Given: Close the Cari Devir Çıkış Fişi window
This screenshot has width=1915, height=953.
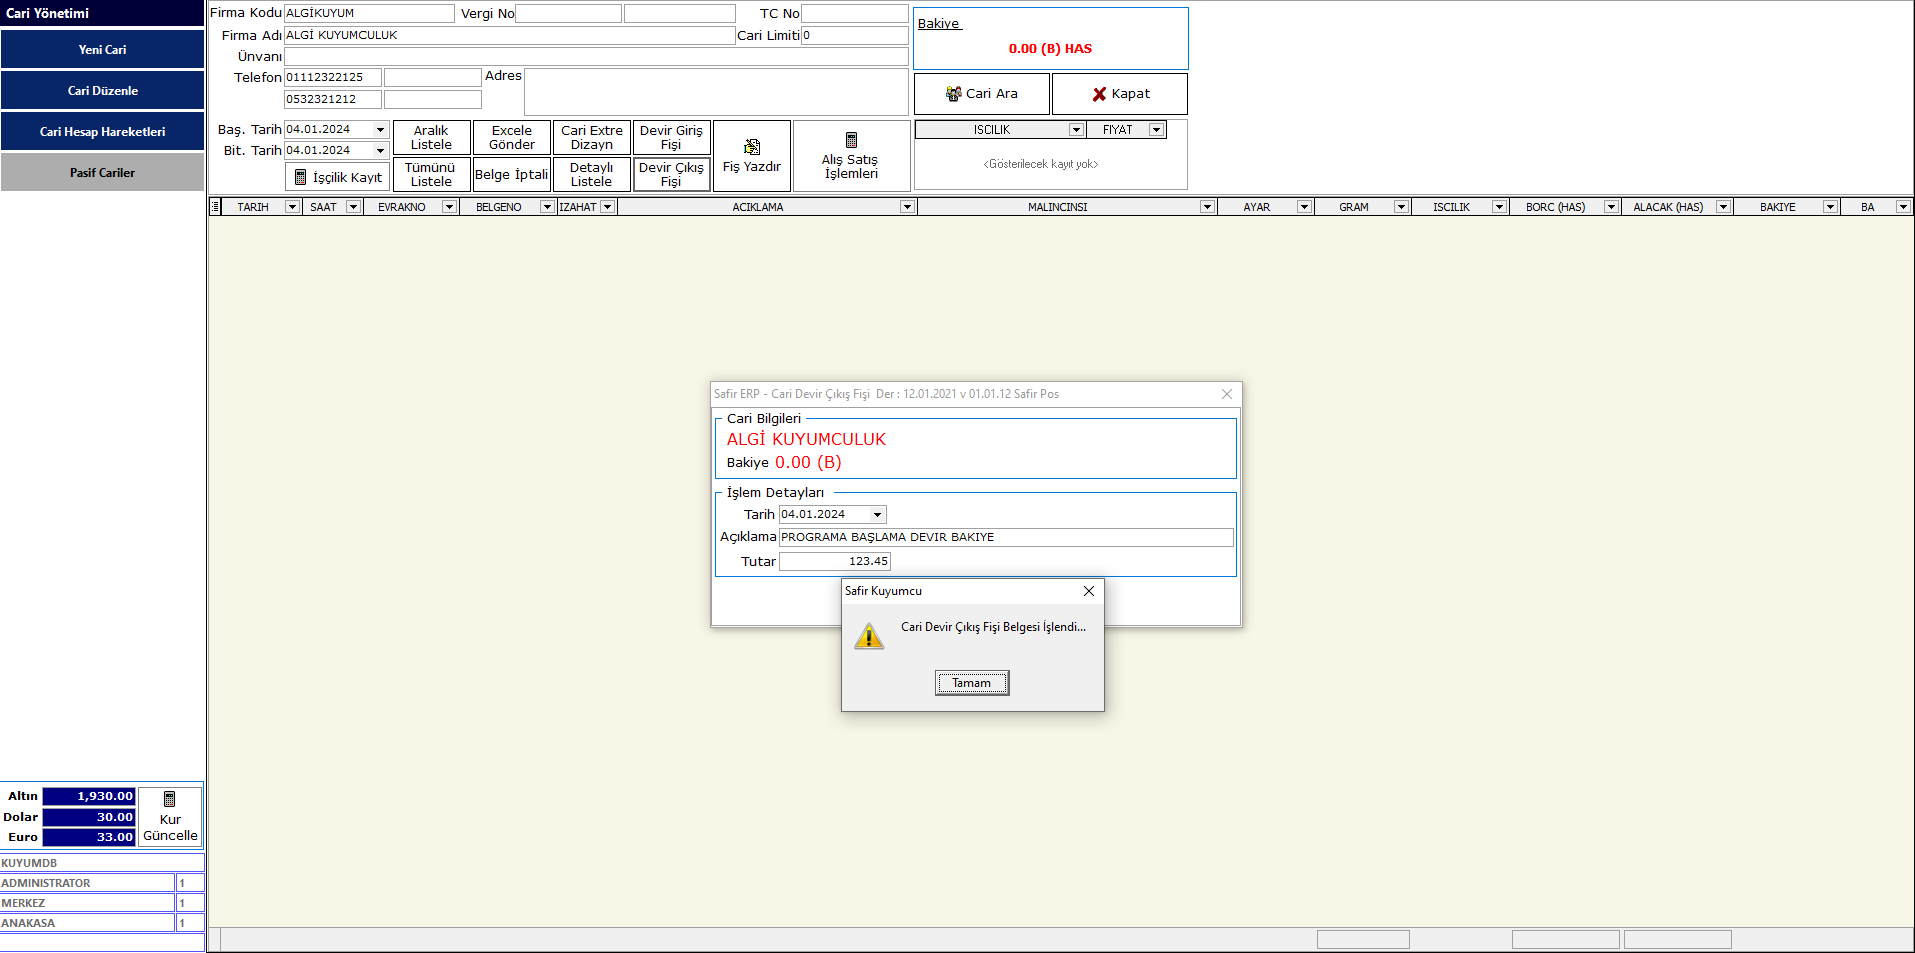Looking at the screenshot, I should point(1227,394).
